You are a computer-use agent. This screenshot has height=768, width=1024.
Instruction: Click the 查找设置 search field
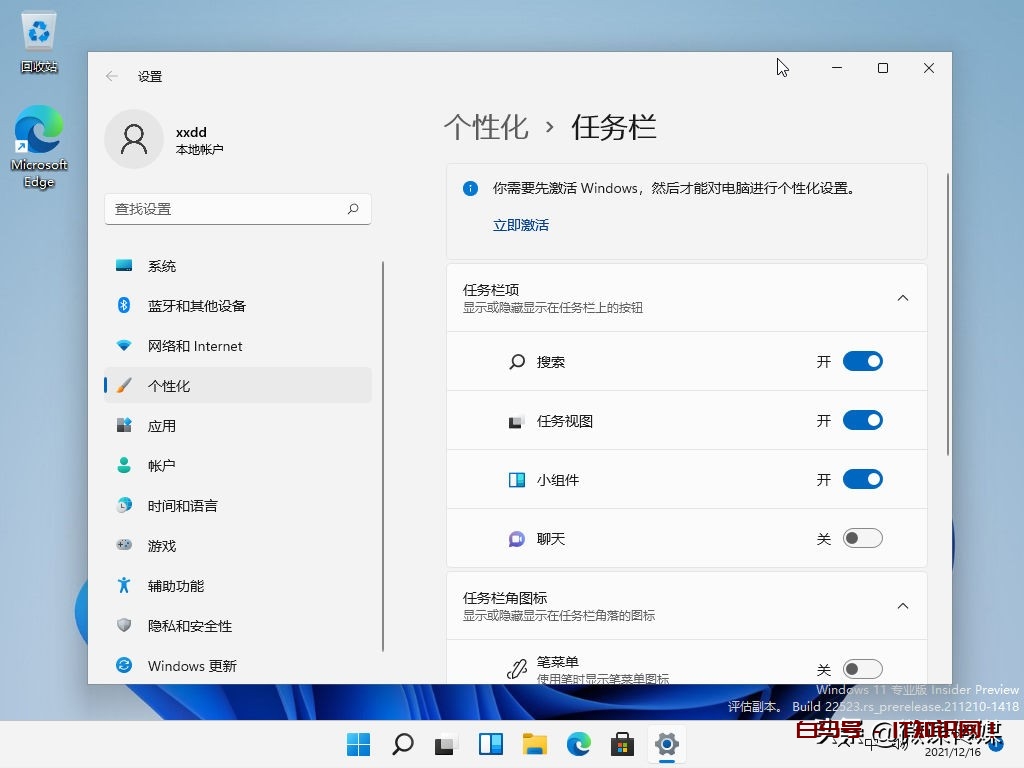pos(225,209)
